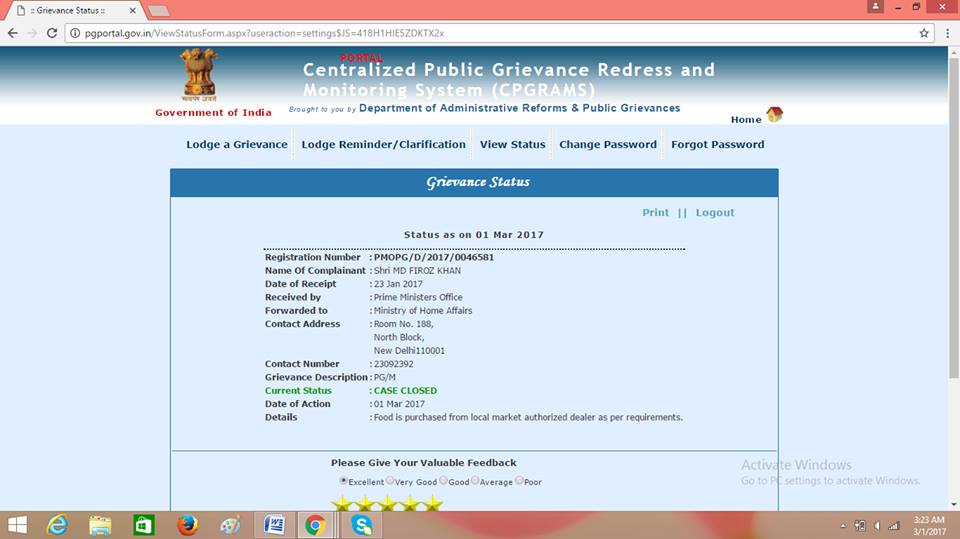The height and width of the screenshot is (539, 960).
Task: Select the Very Good feedback option
Action: 390,481
